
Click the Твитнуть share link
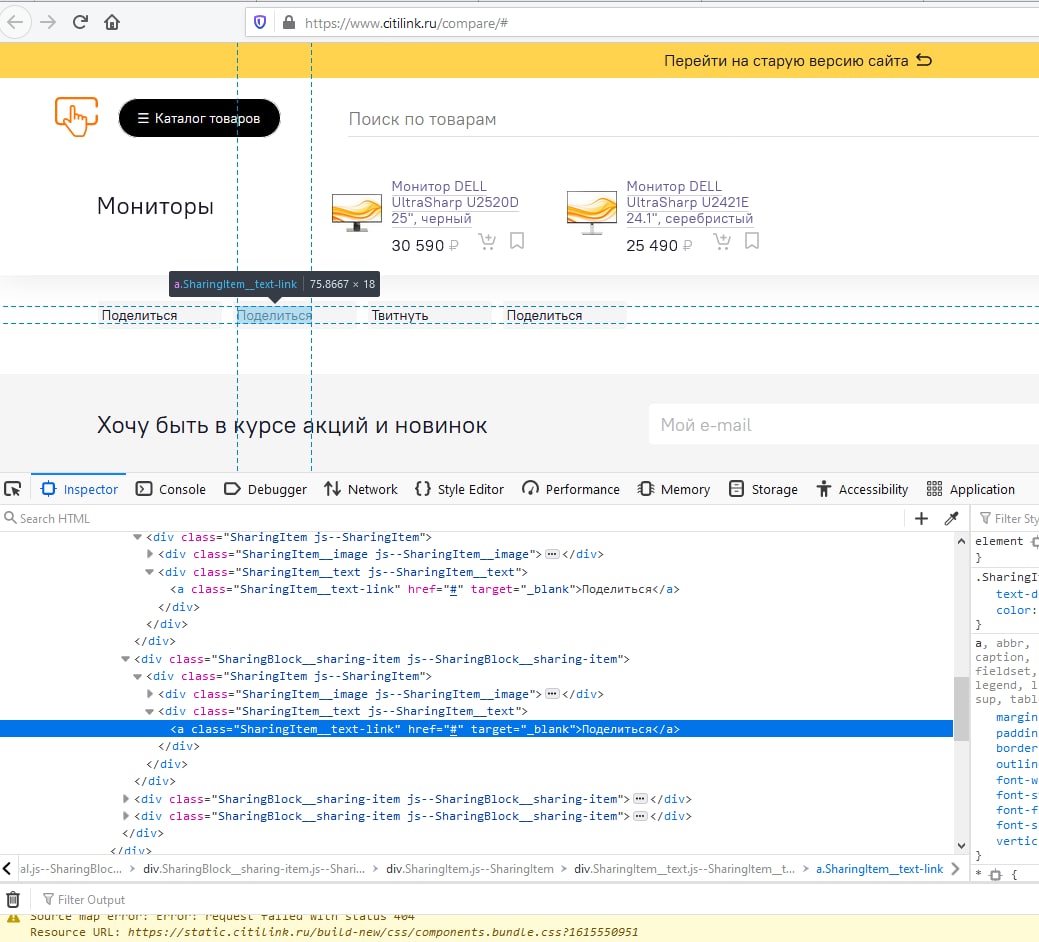(x=400, y=315)
